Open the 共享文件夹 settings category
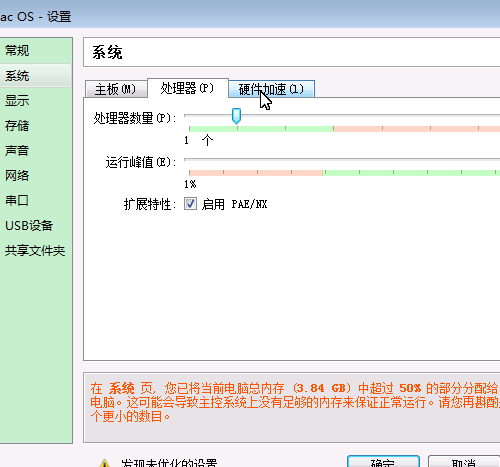Screen dimensions: 500x467 click(35, 251)
